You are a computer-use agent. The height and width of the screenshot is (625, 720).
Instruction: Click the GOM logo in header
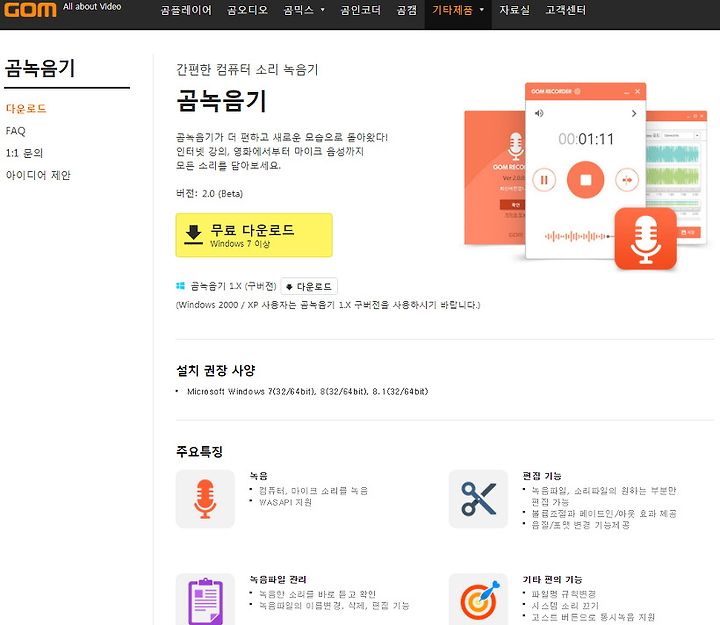coord(30,9)
